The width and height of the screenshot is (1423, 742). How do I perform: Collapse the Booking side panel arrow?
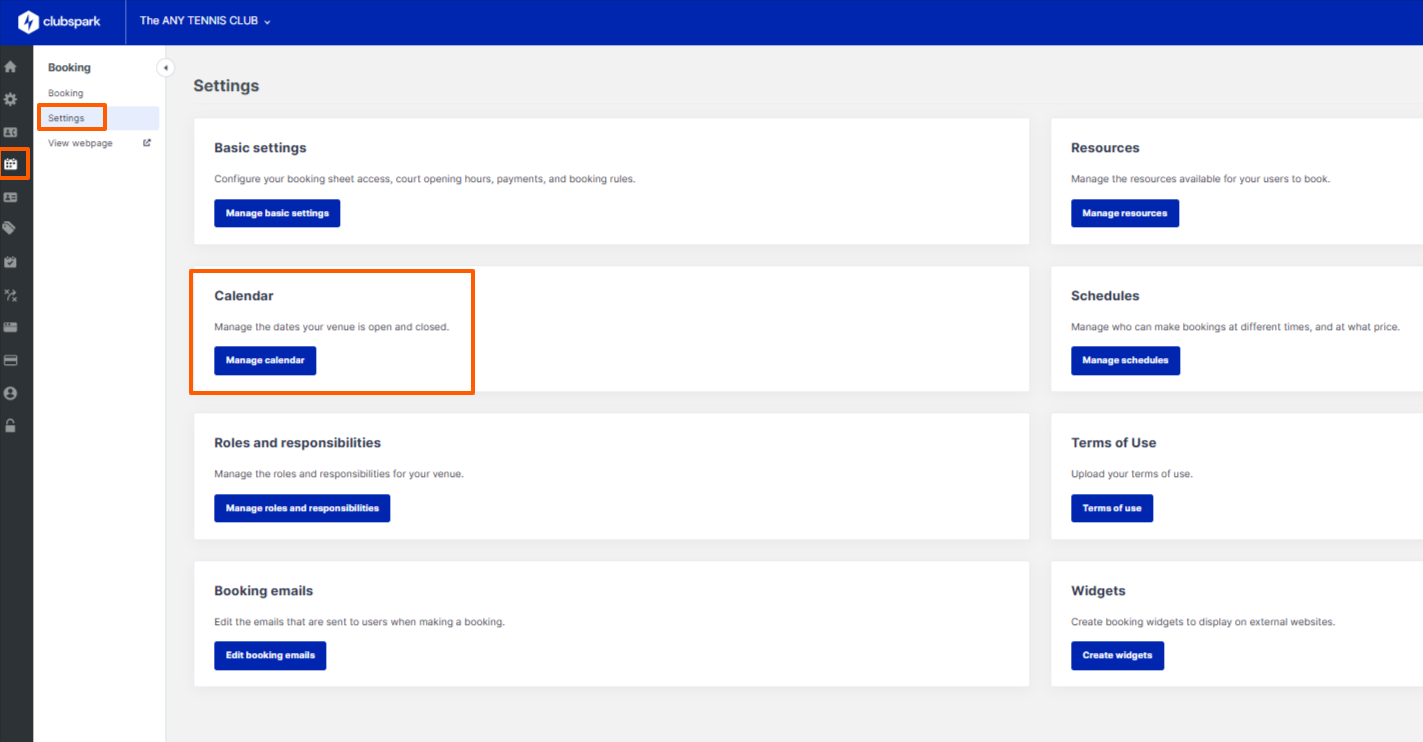pyautogui.click(x=165, y=68)
